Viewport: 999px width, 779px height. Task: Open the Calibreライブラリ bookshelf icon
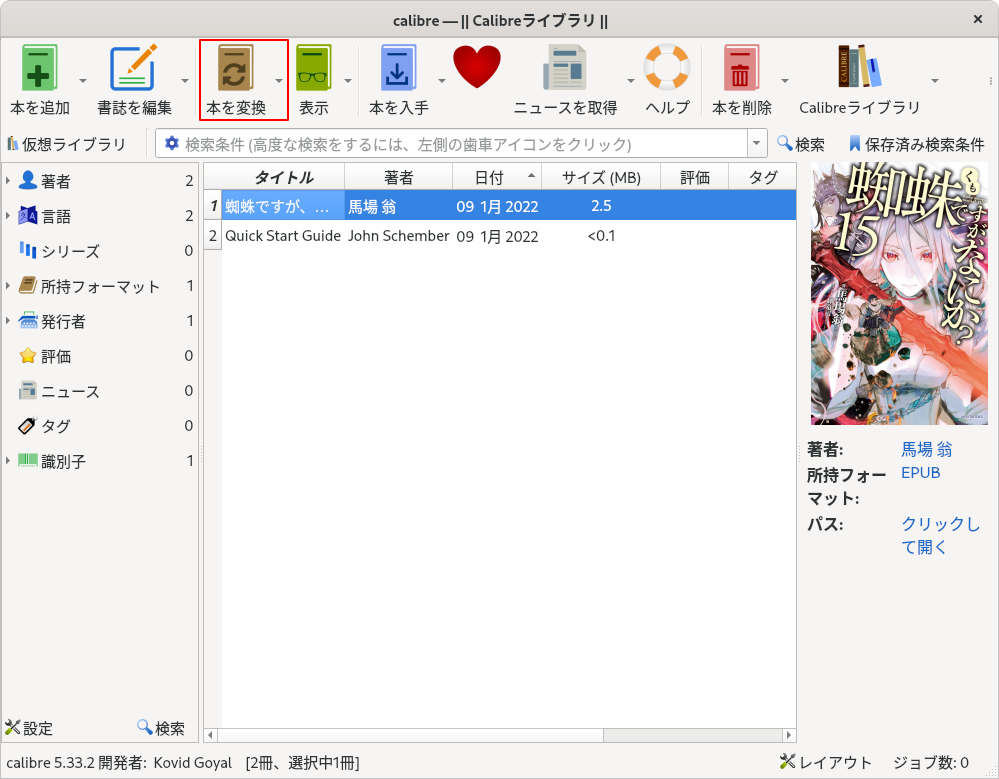[859, 66]
